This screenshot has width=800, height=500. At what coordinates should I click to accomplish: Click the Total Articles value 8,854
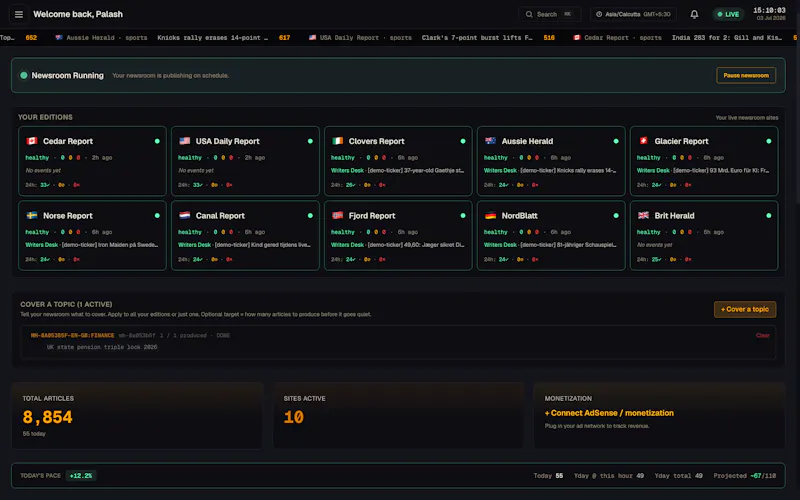coord(47,417)
